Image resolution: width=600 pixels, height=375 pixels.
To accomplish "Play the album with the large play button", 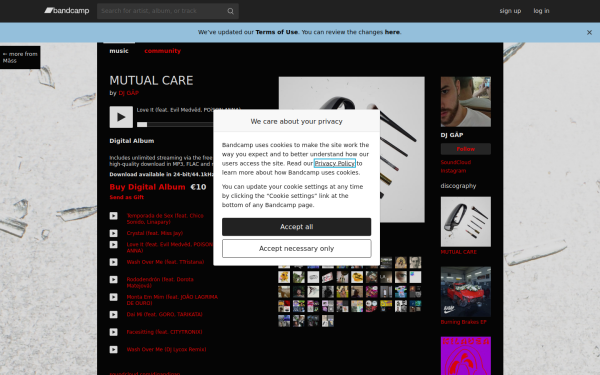I will [121, 117].
